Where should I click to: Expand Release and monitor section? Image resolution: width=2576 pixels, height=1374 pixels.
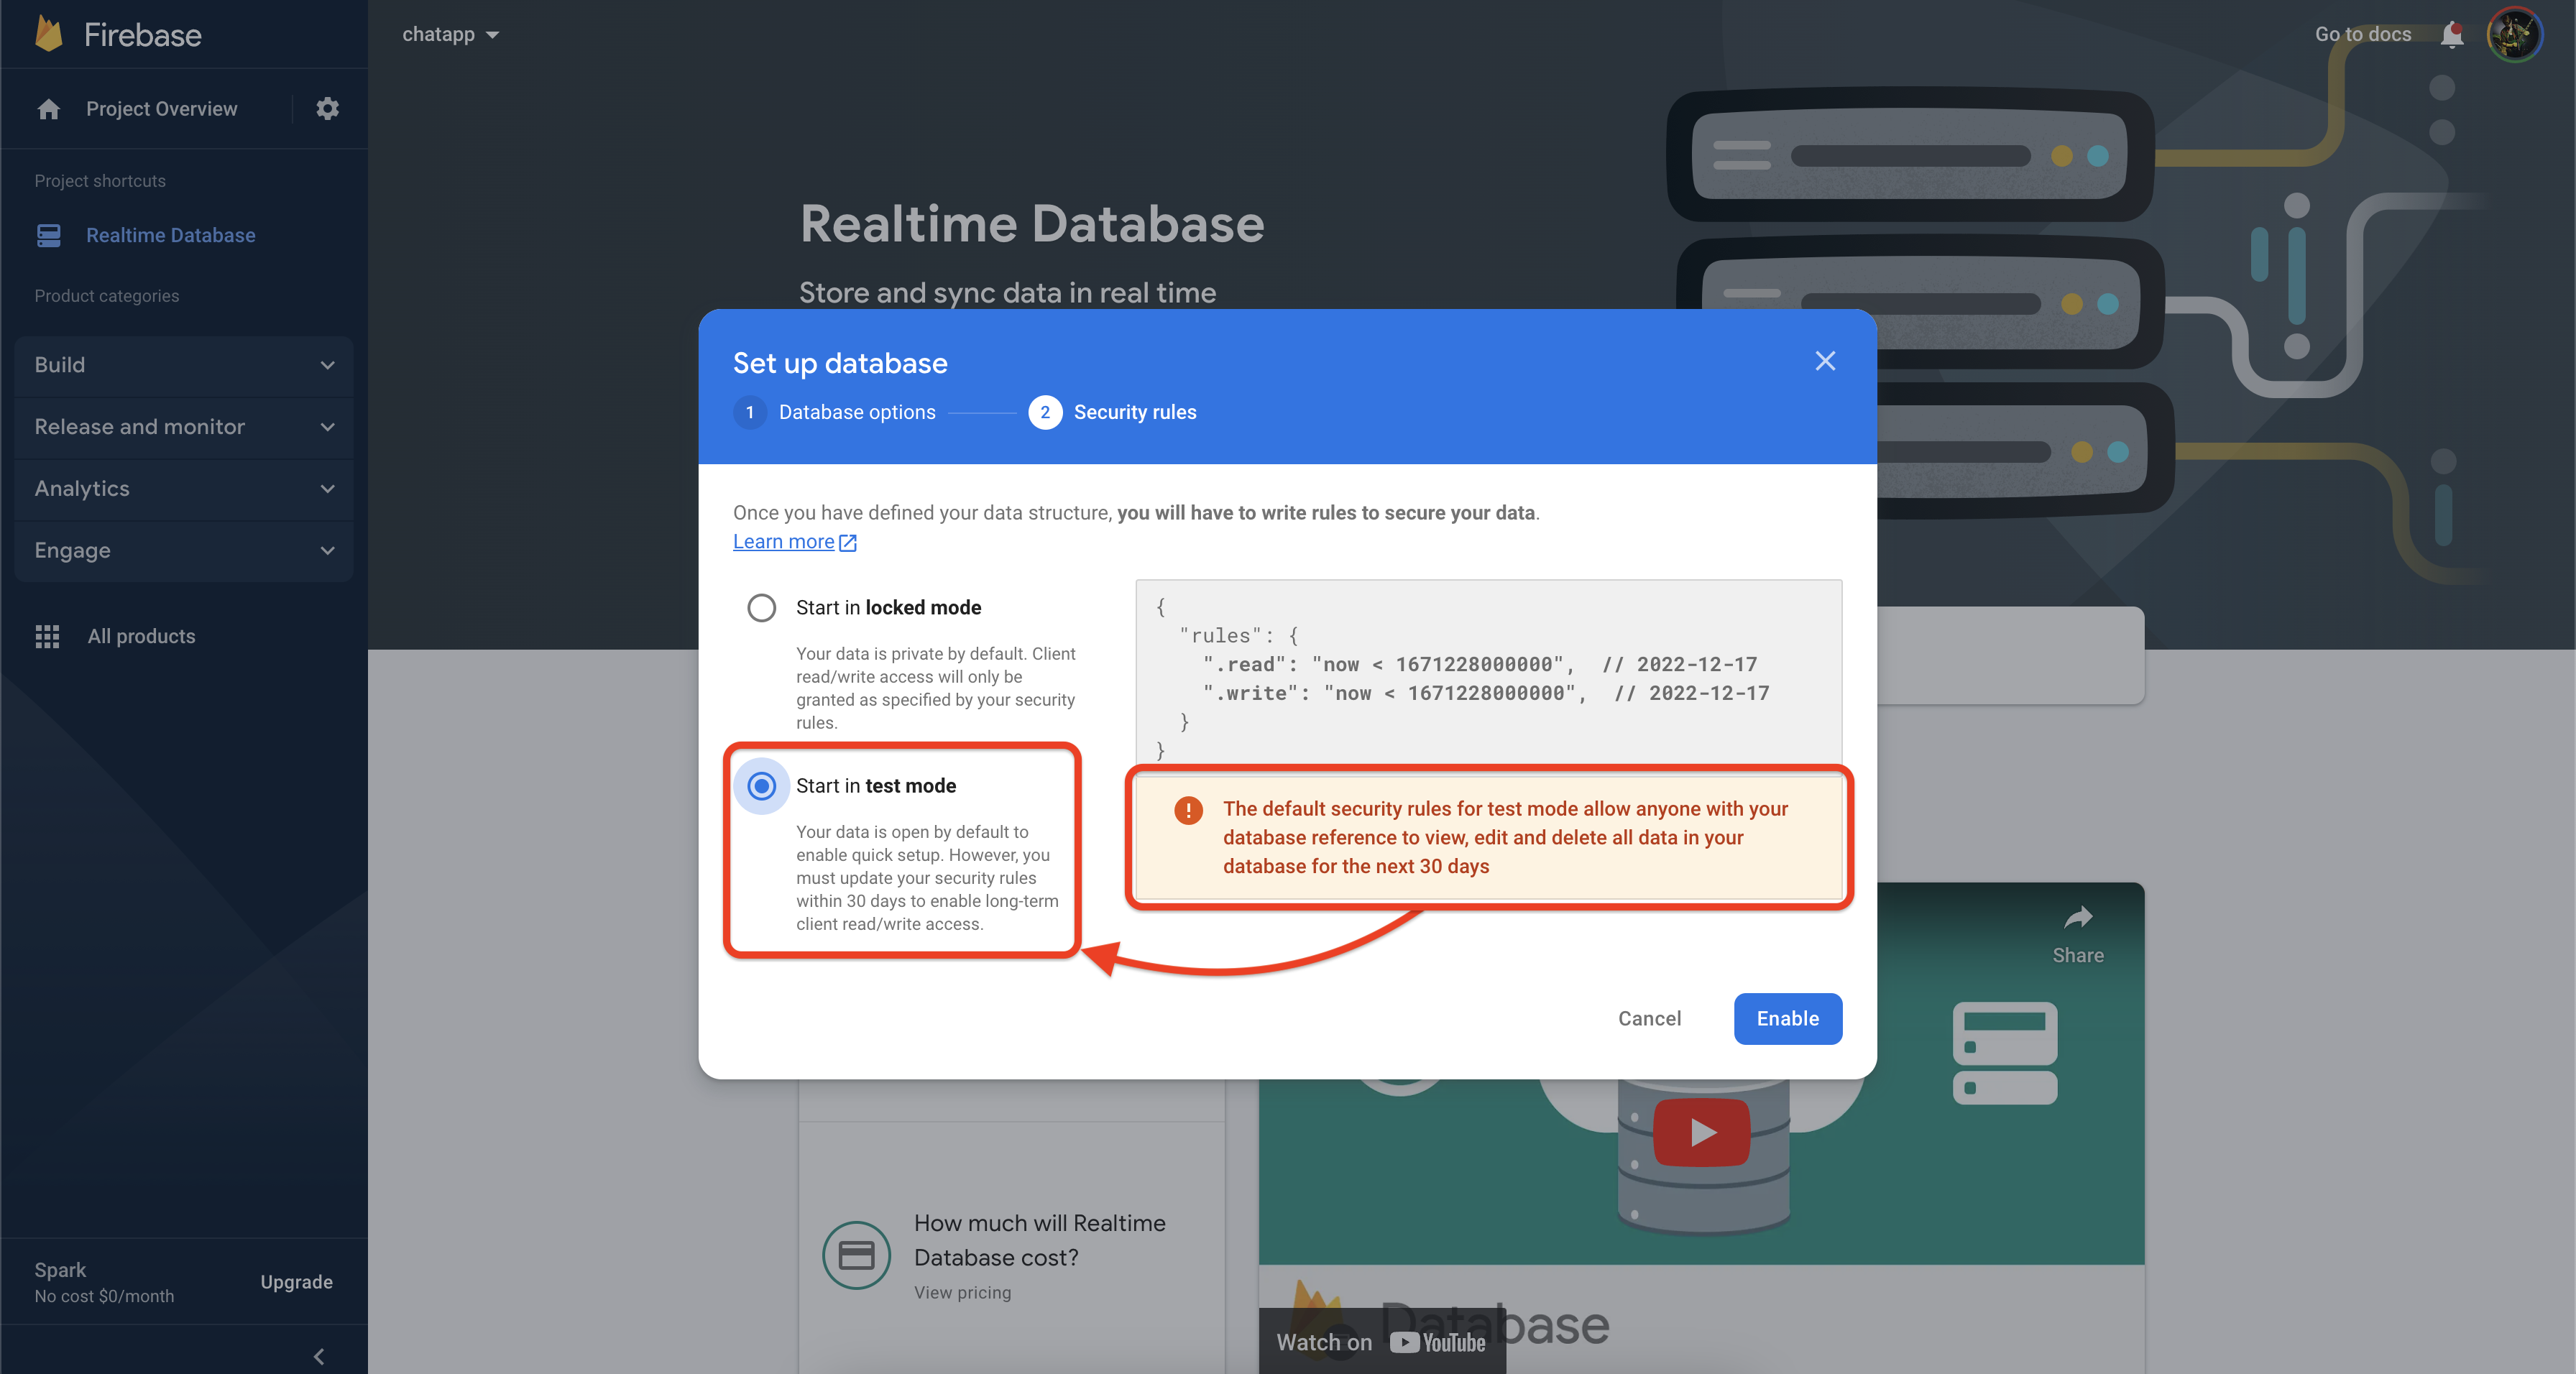[x=184, y=427]
